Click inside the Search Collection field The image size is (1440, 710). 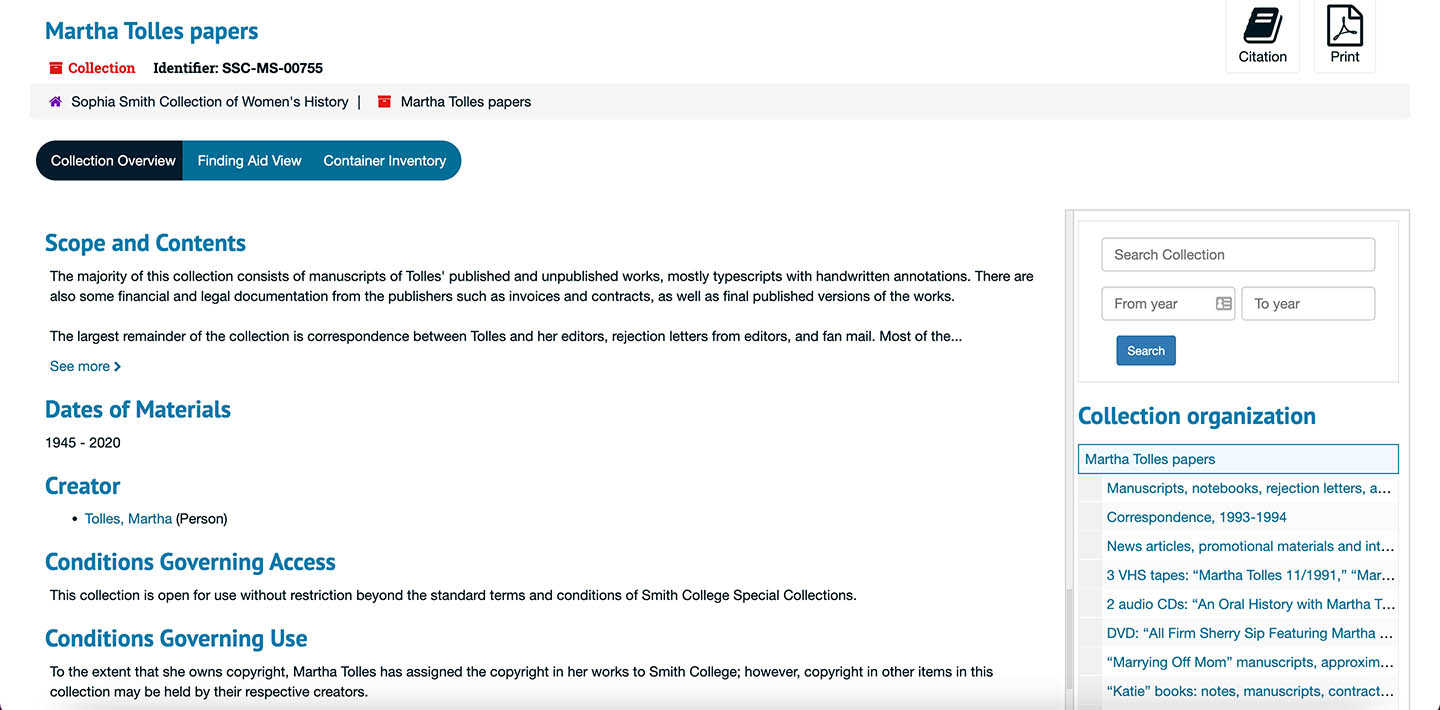coord(1238,254)
